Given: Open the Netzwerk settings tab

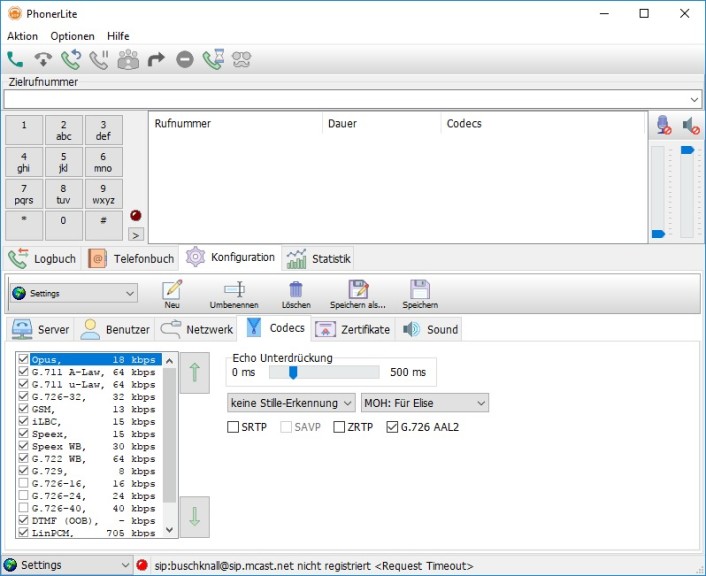Looking at the screenshot, I should 196,329.
